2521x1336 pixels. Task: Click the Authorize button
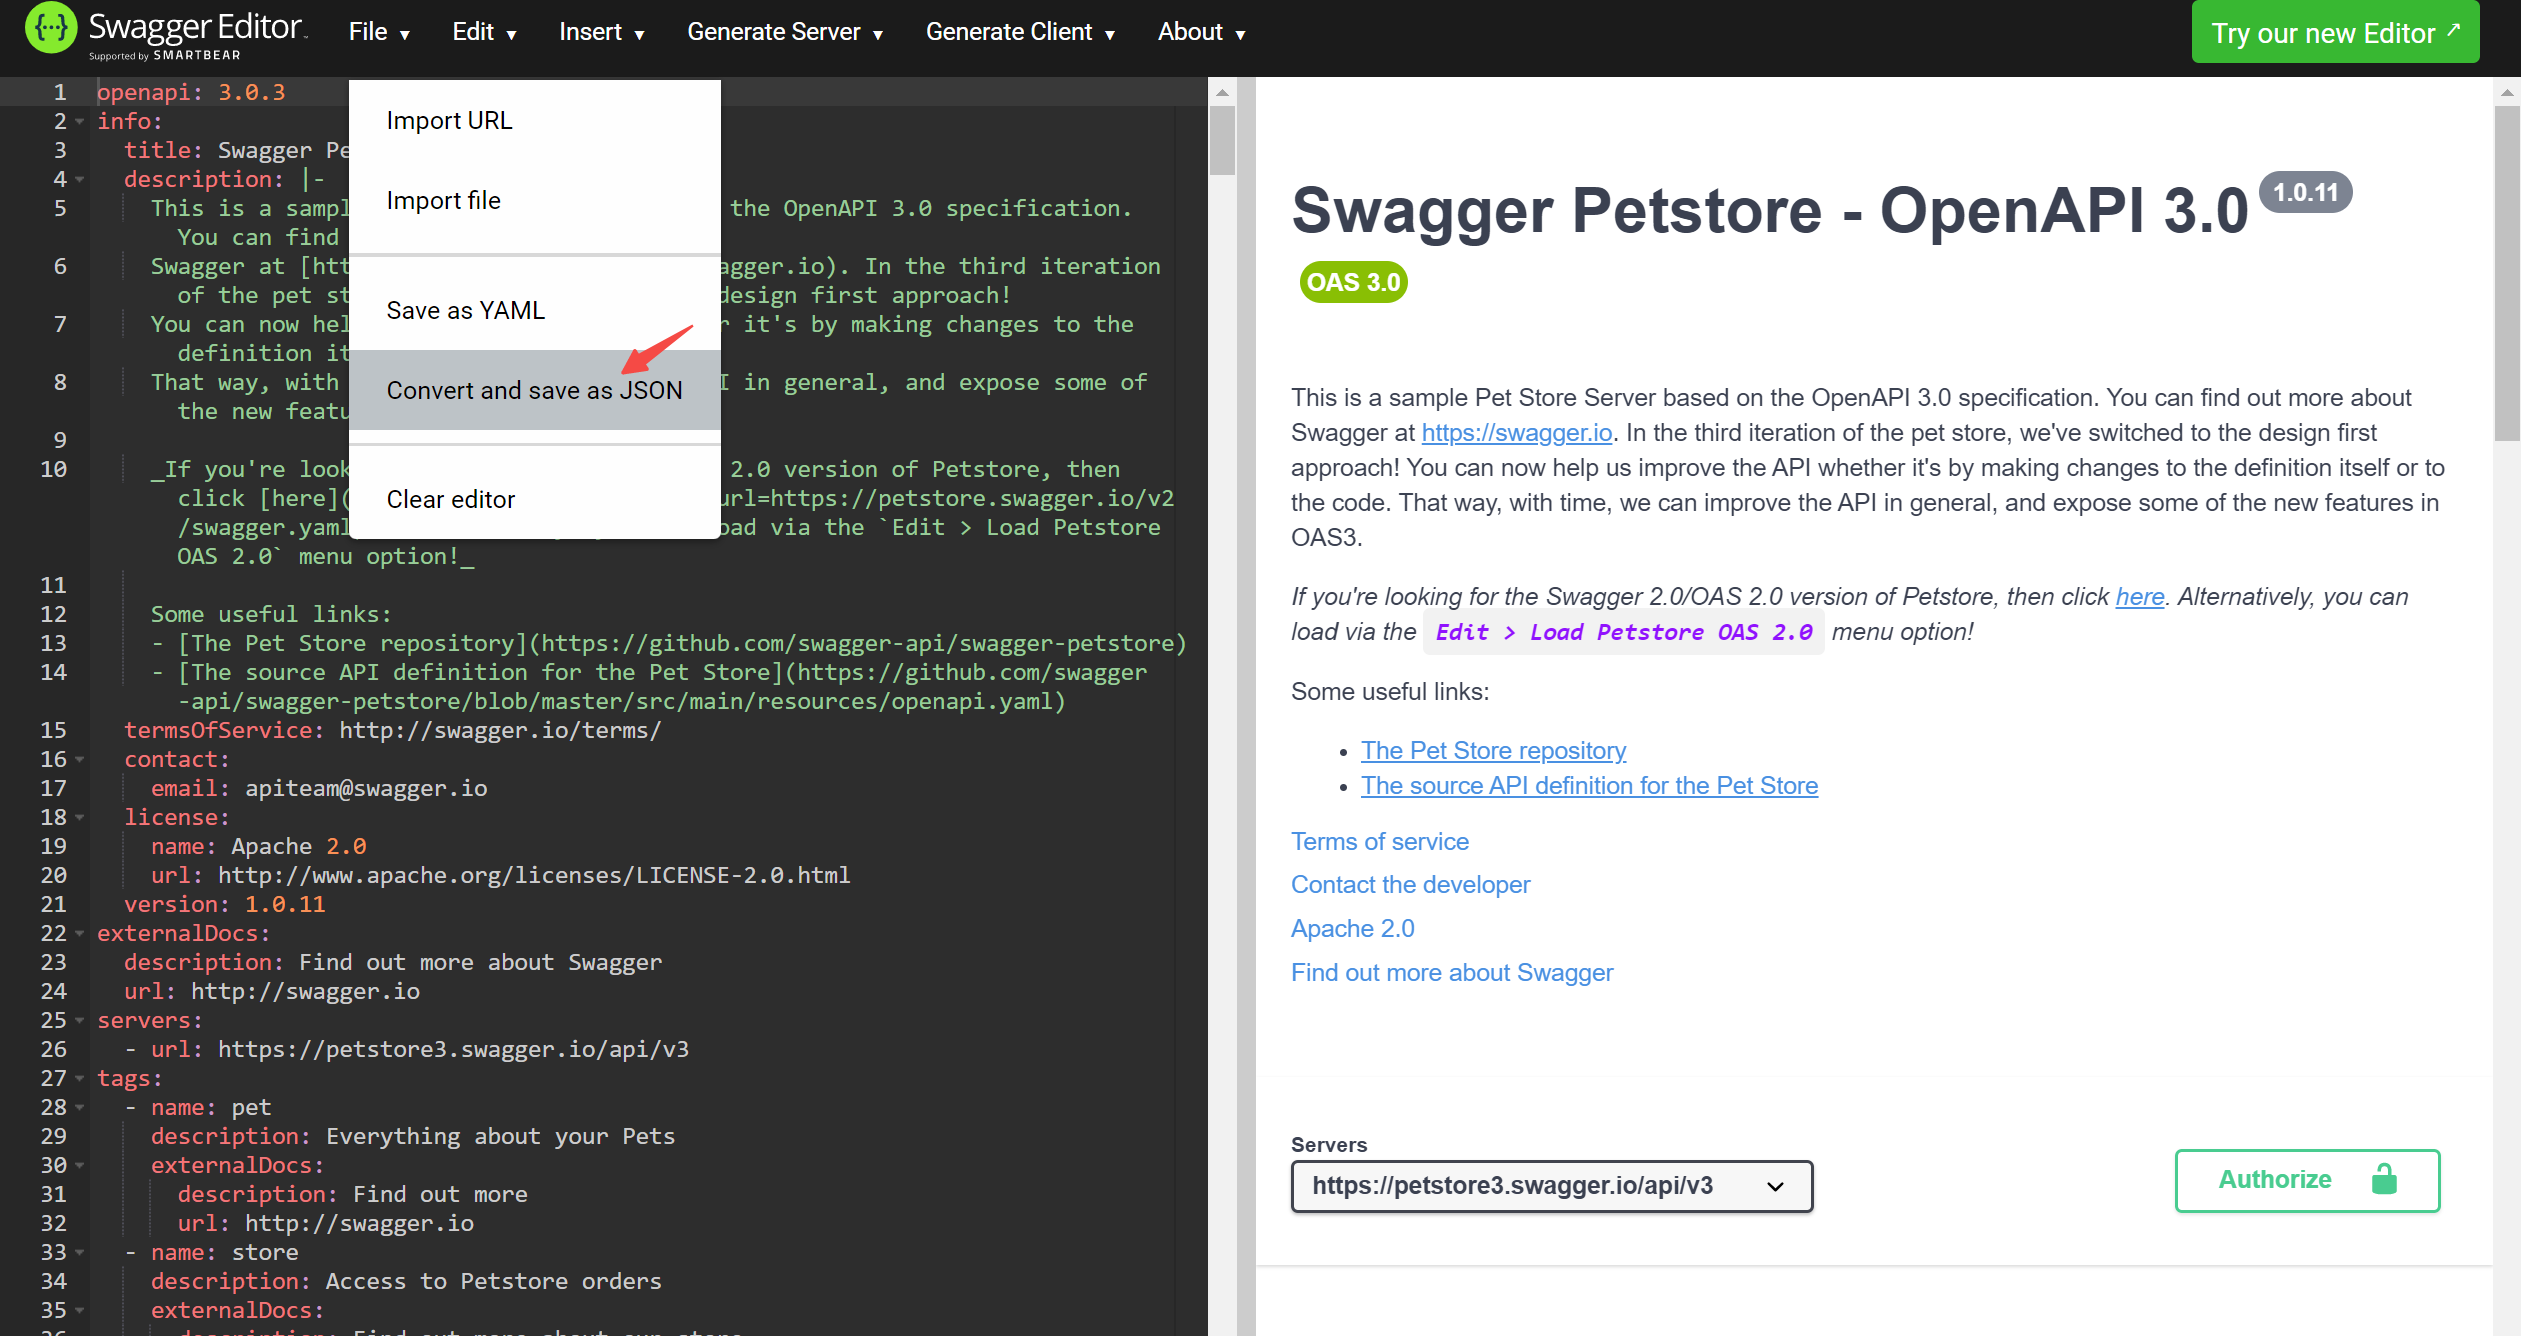tap(2306, 1180)
